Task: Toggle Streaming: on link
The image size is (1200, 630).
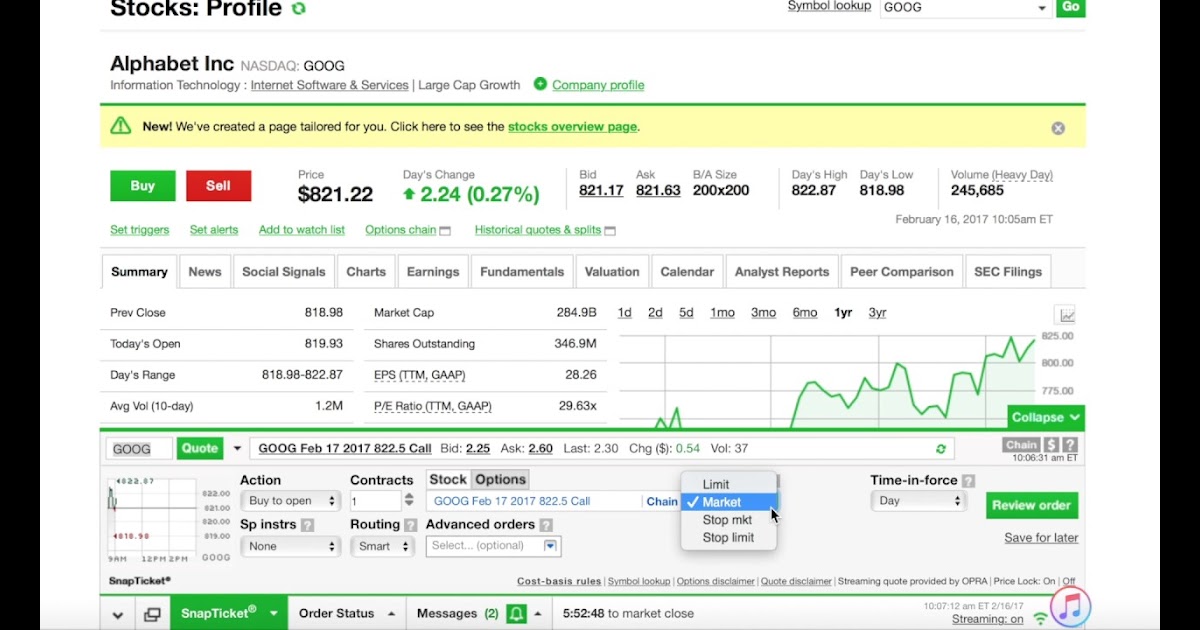Action: click(x=988, y=620)
